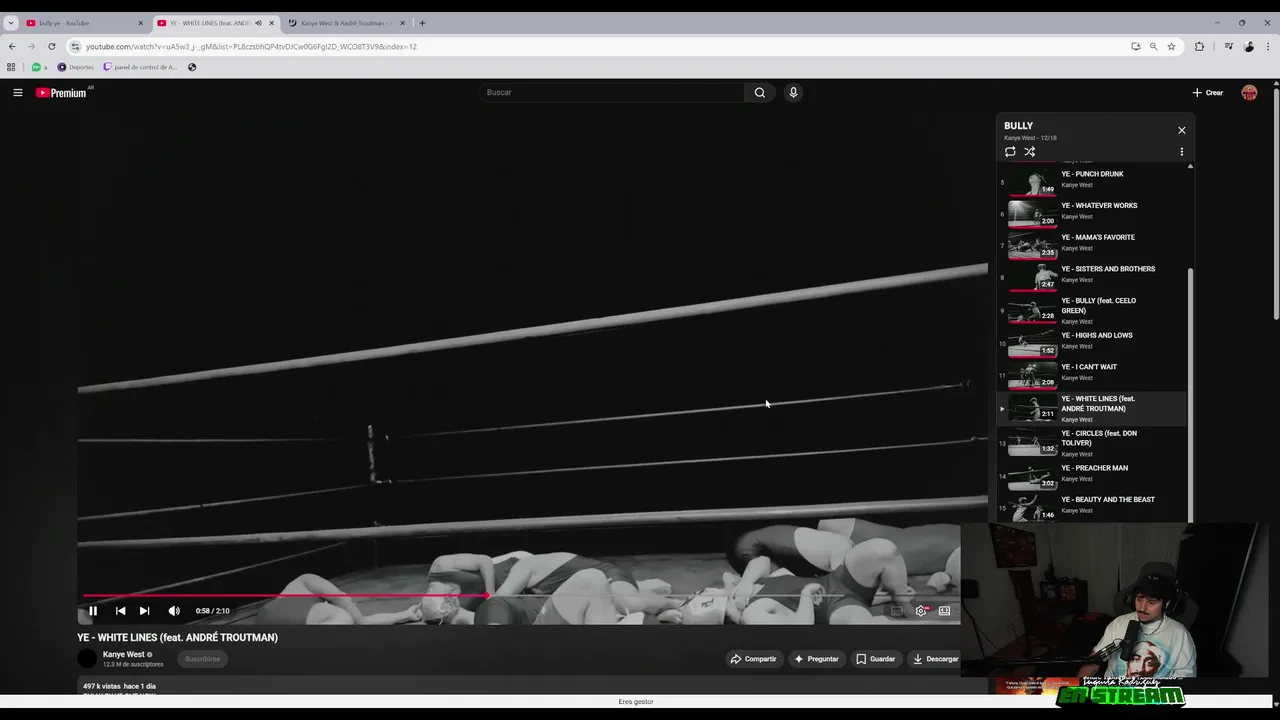Toggle shuffle for the BULLY playlist
The width and height of the screenshot is (1280, 720).
click(x=1030, y=152)
